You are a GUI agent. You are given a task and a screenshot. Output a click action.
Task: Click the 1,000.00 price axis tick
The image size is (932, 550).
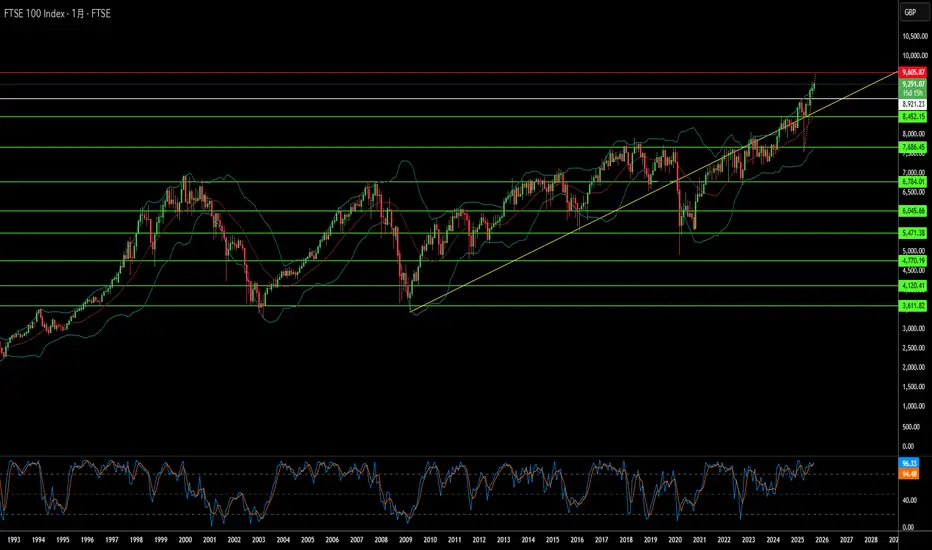[915, 407]
